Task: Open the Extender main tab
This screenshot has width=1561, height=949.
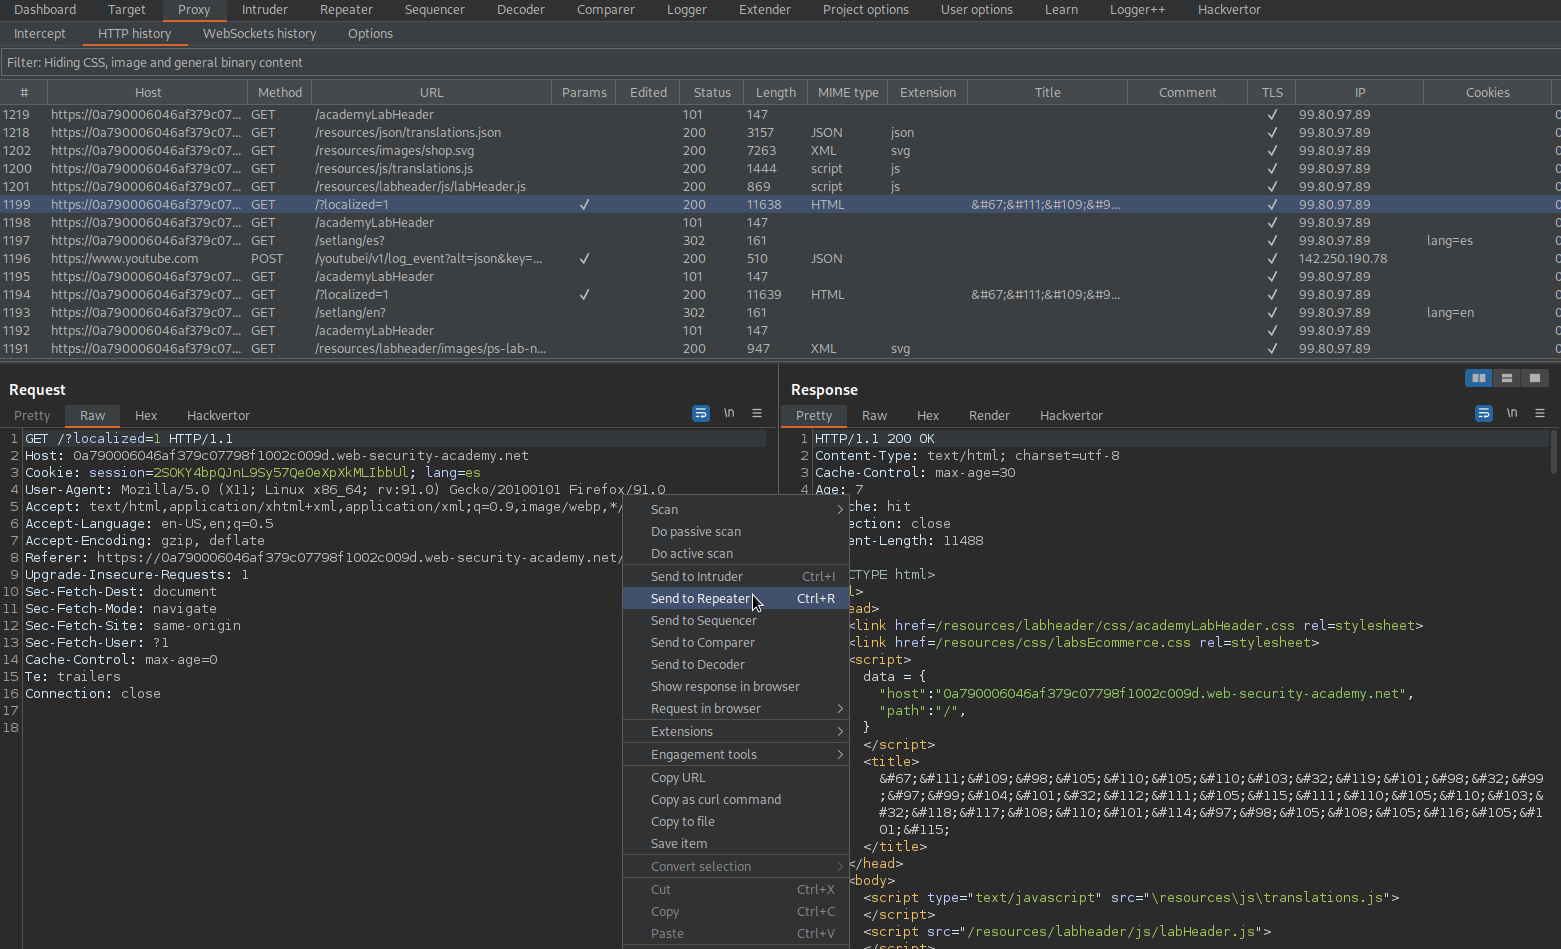Action: [x=765, y=10]
